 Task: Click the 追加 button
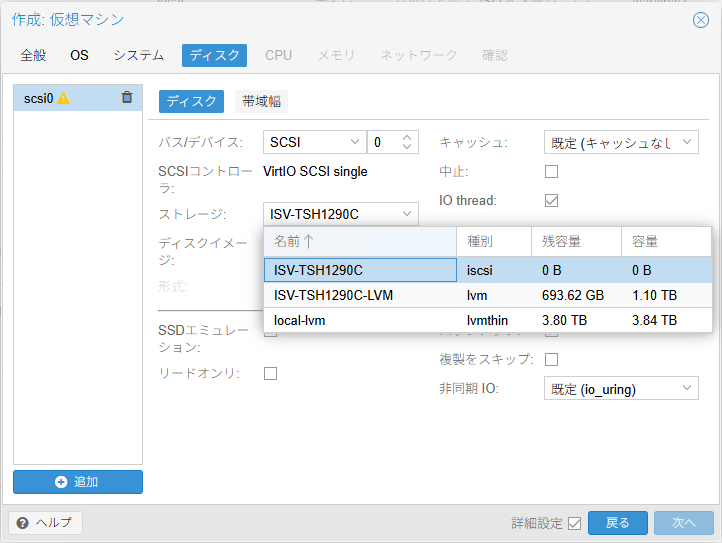click(78, 482)
